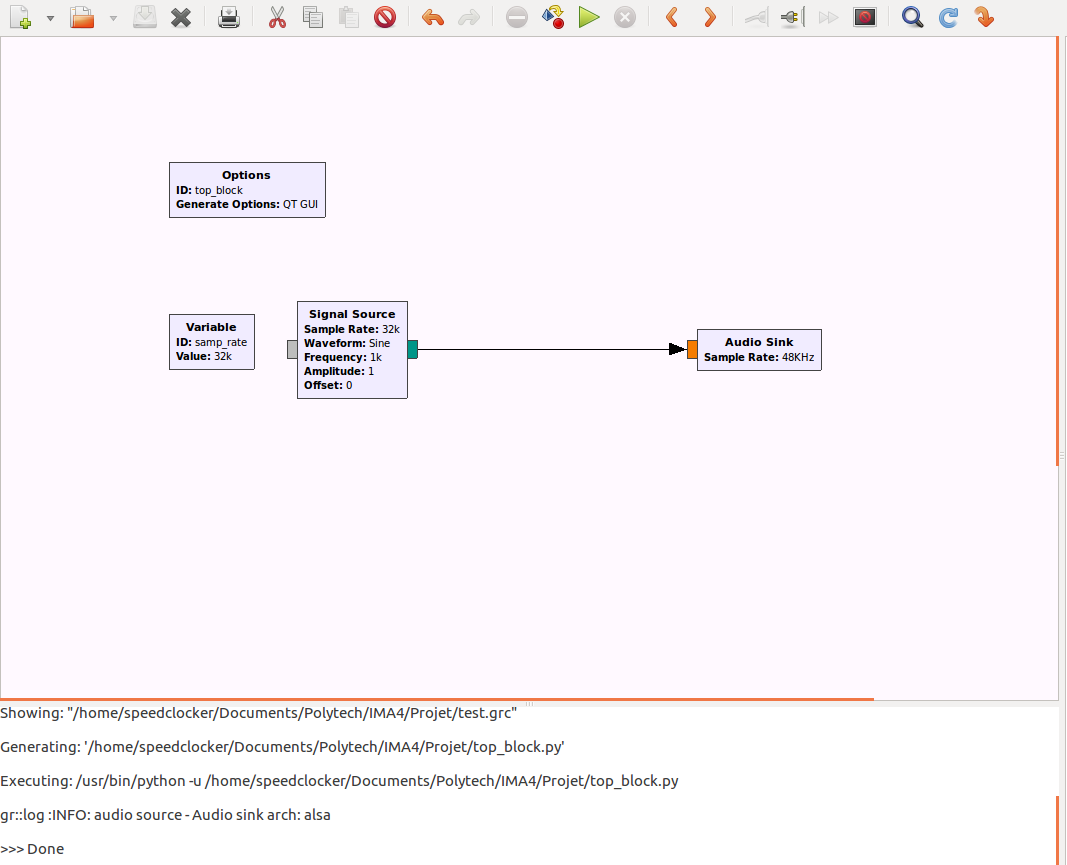Close the current flowgraph with X icon
Screen dimensions: 1067x865
pos(181,17)
